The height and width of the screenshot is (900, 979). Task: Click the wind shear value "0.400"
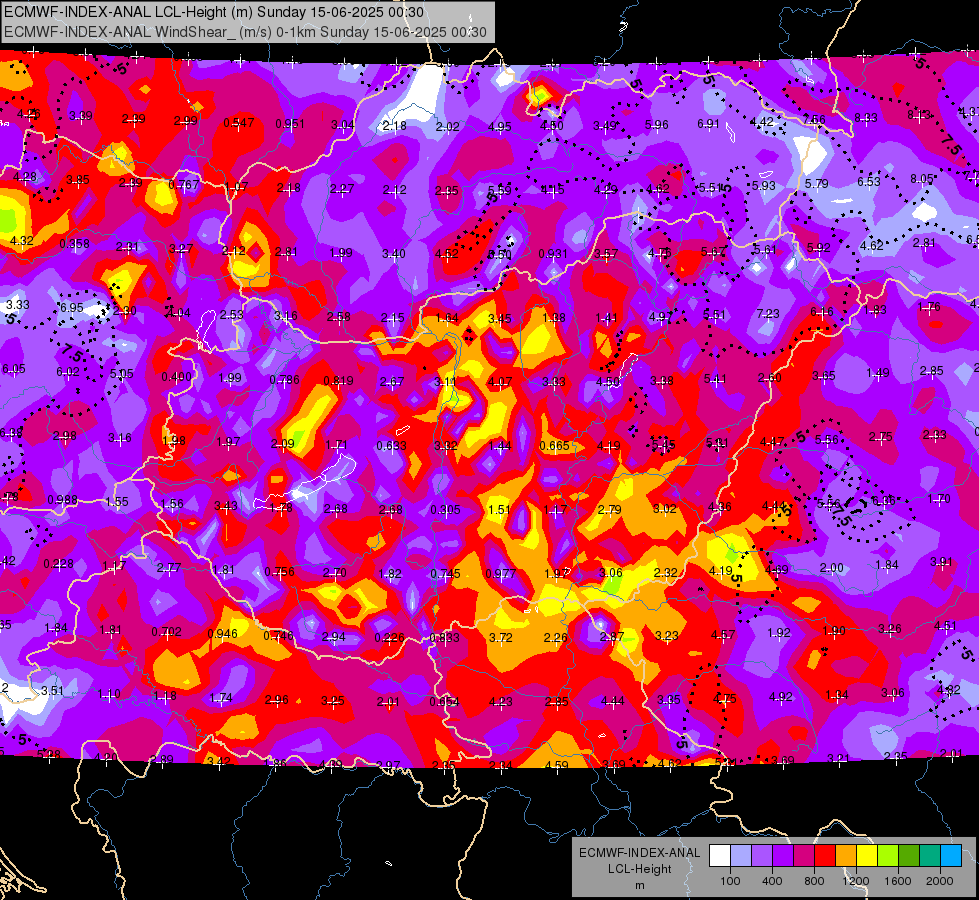[x=177, y=377]
